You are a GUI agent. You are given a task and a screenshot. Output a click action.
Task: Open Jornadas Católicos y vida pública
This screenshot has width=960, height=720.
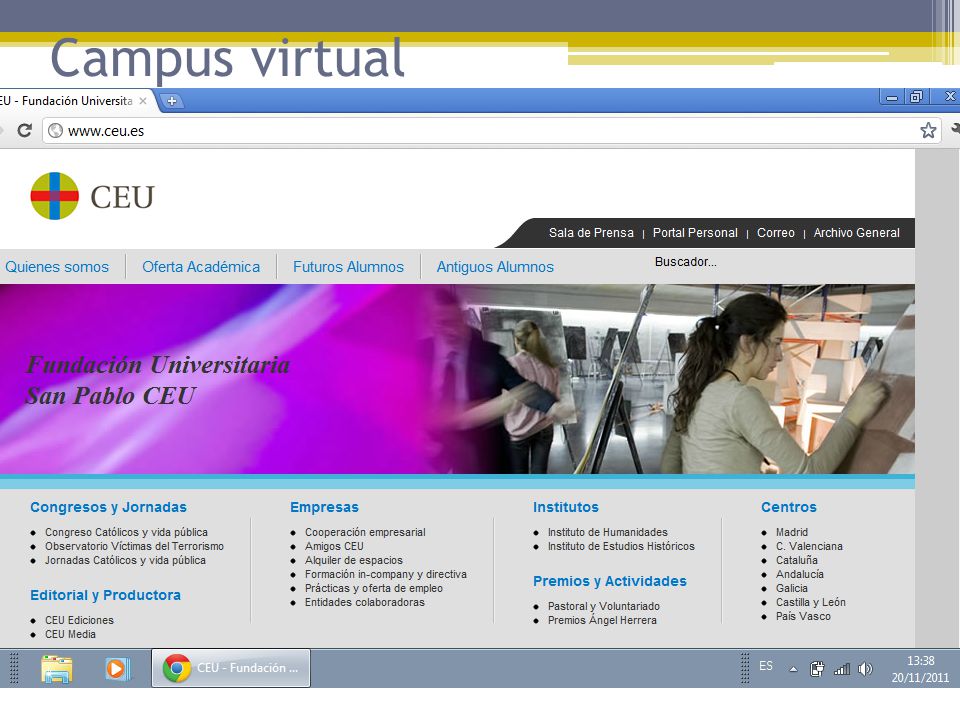(x=125, y=560)
